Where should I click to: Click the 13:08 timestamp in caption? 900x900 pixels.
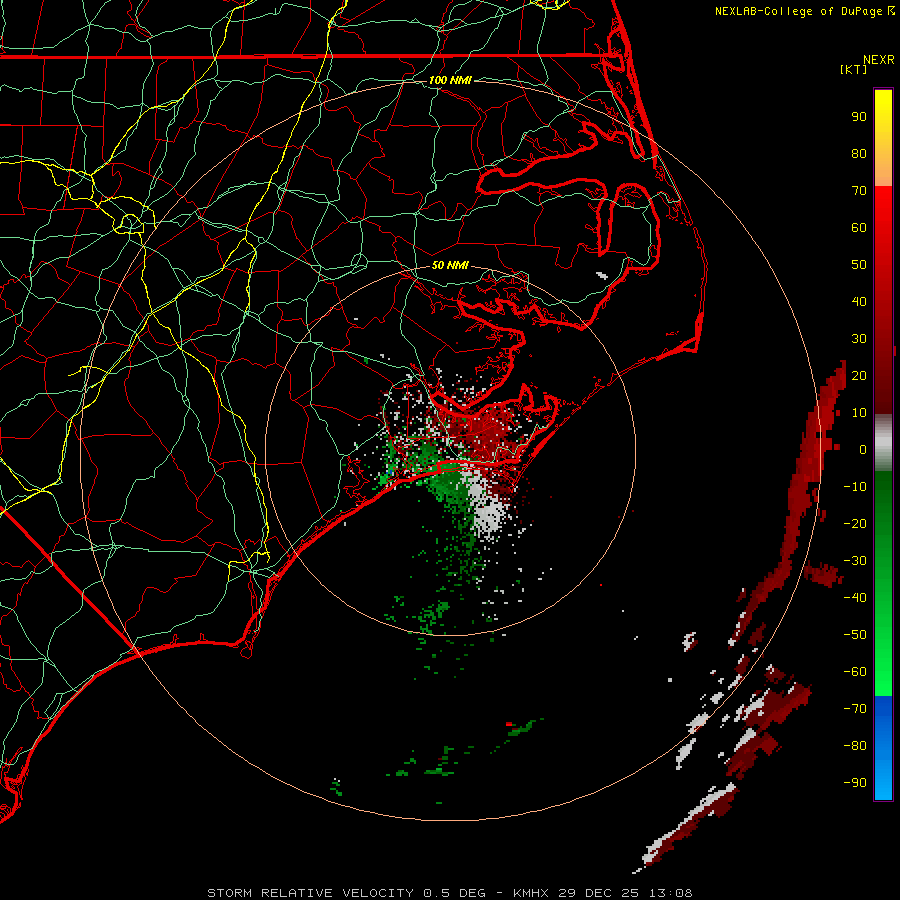pyautogui.click(x=671, y=893)
